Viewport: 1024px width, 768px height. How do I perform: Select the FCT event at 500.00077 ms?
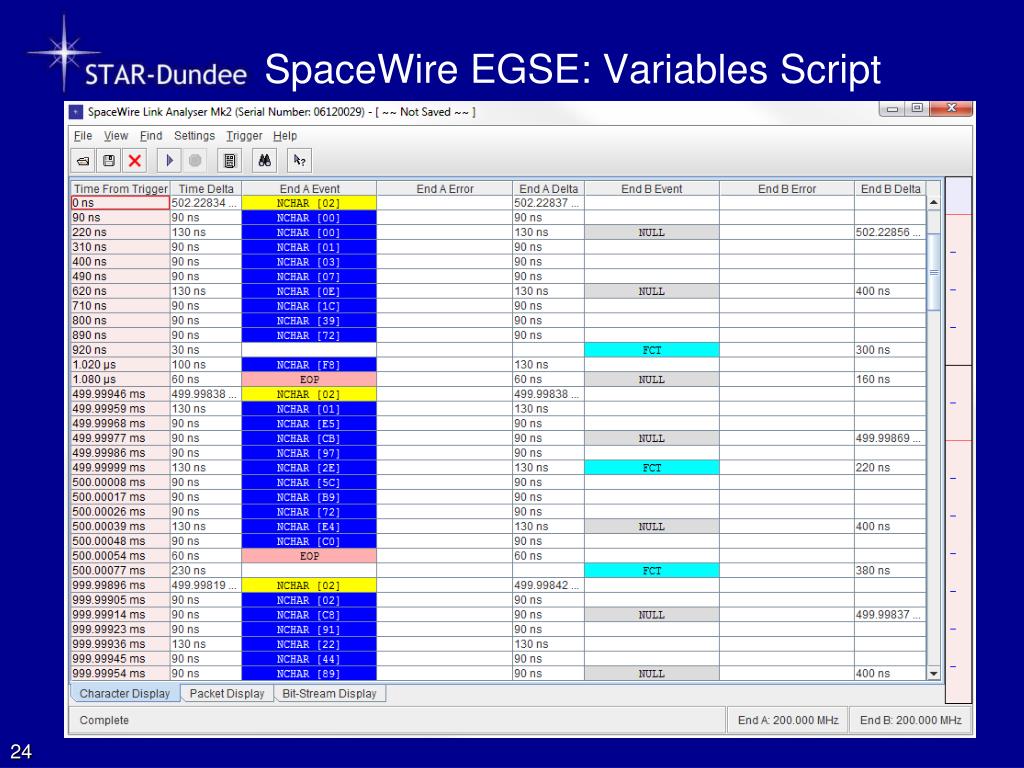652,571
